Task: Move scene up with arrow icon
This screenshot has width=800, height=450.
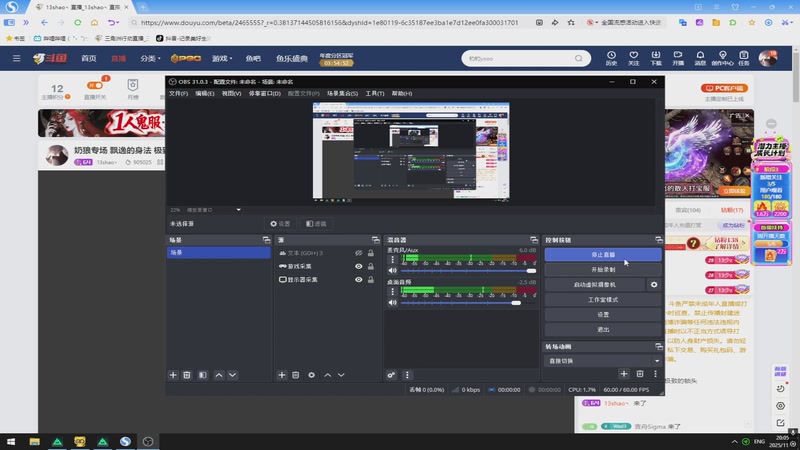Action: pos(219,375)
